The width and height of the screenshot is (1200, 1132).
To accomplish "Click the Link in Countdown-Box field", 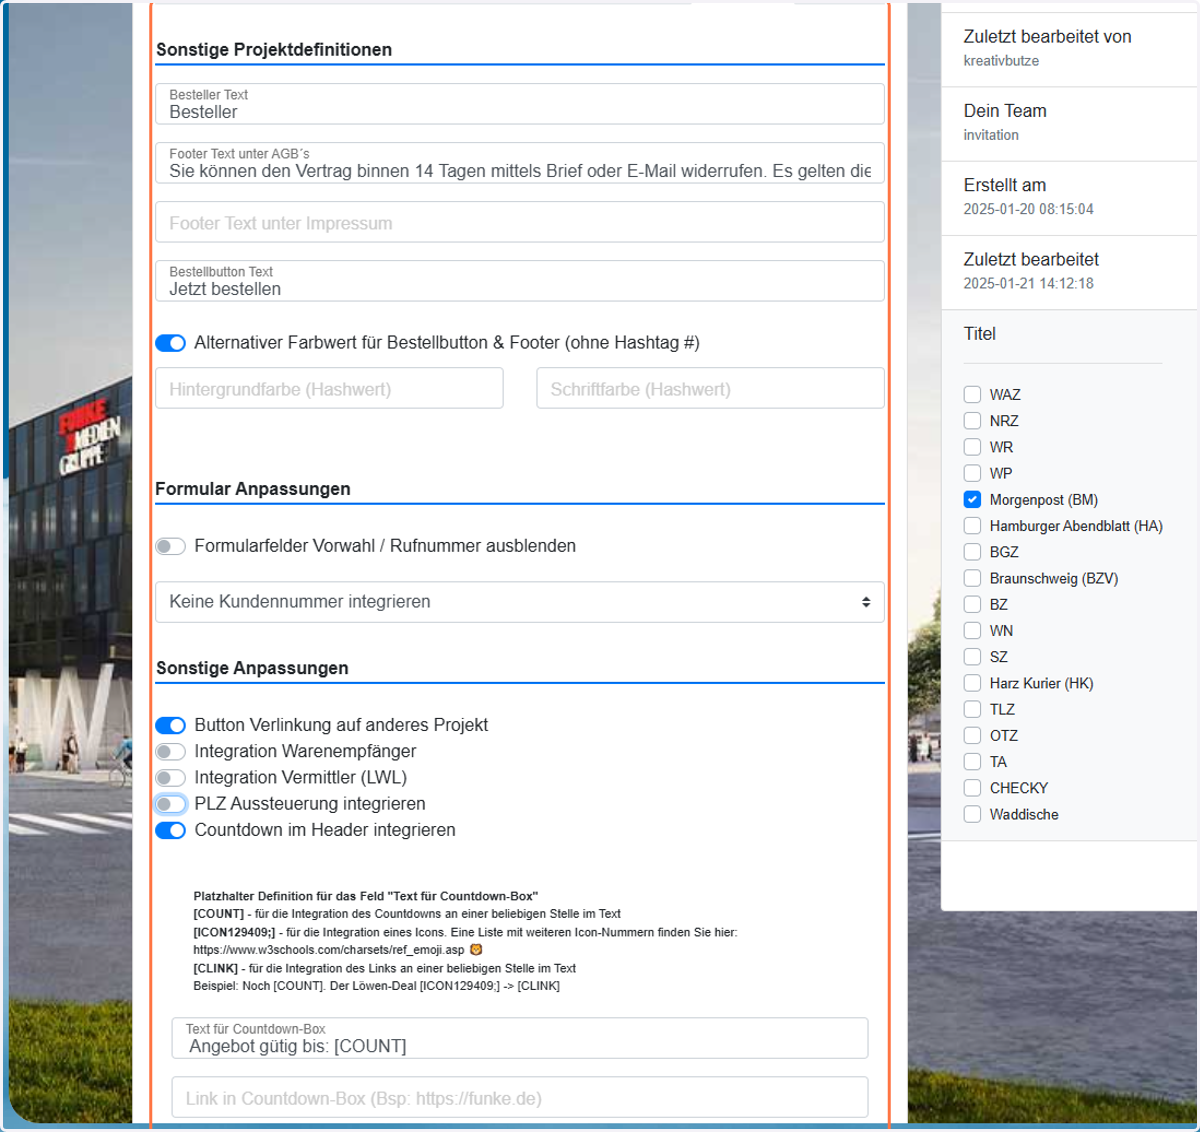I will pos(520,1097).
